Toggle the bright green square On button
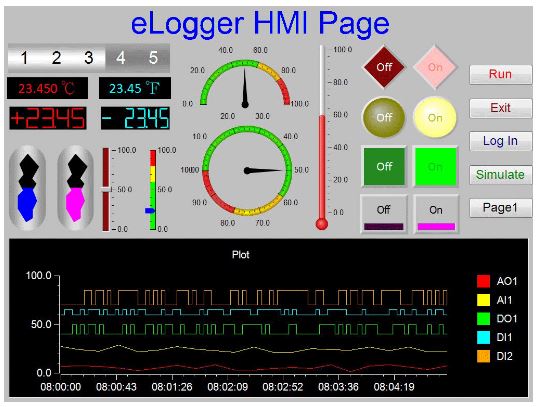 point(435,166)
